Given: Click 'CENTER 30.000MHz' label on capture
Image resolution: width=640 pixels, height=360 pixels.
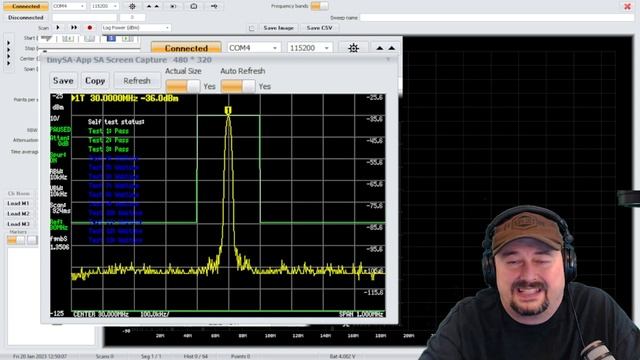Looking at the screenshot, I should 100,314.
